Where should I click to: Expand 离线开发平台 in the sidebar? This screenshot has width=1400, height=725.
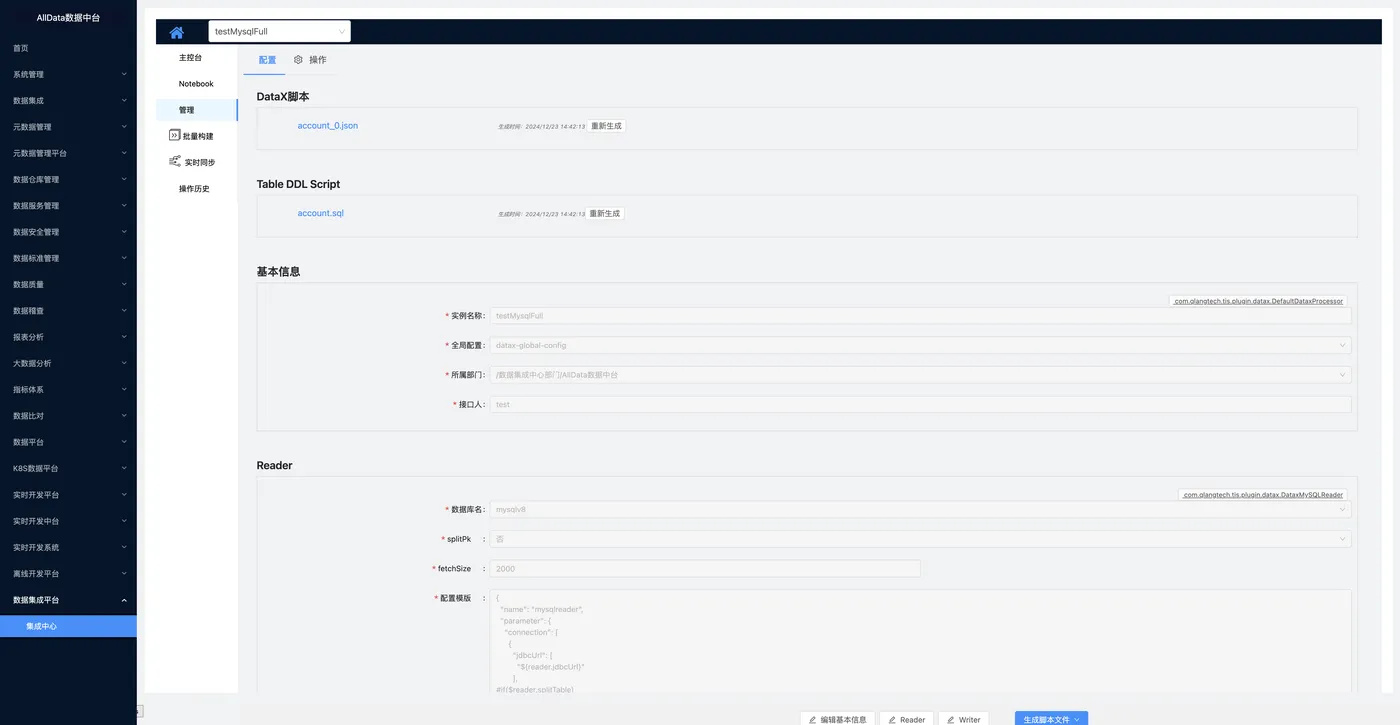click(68, 574)
